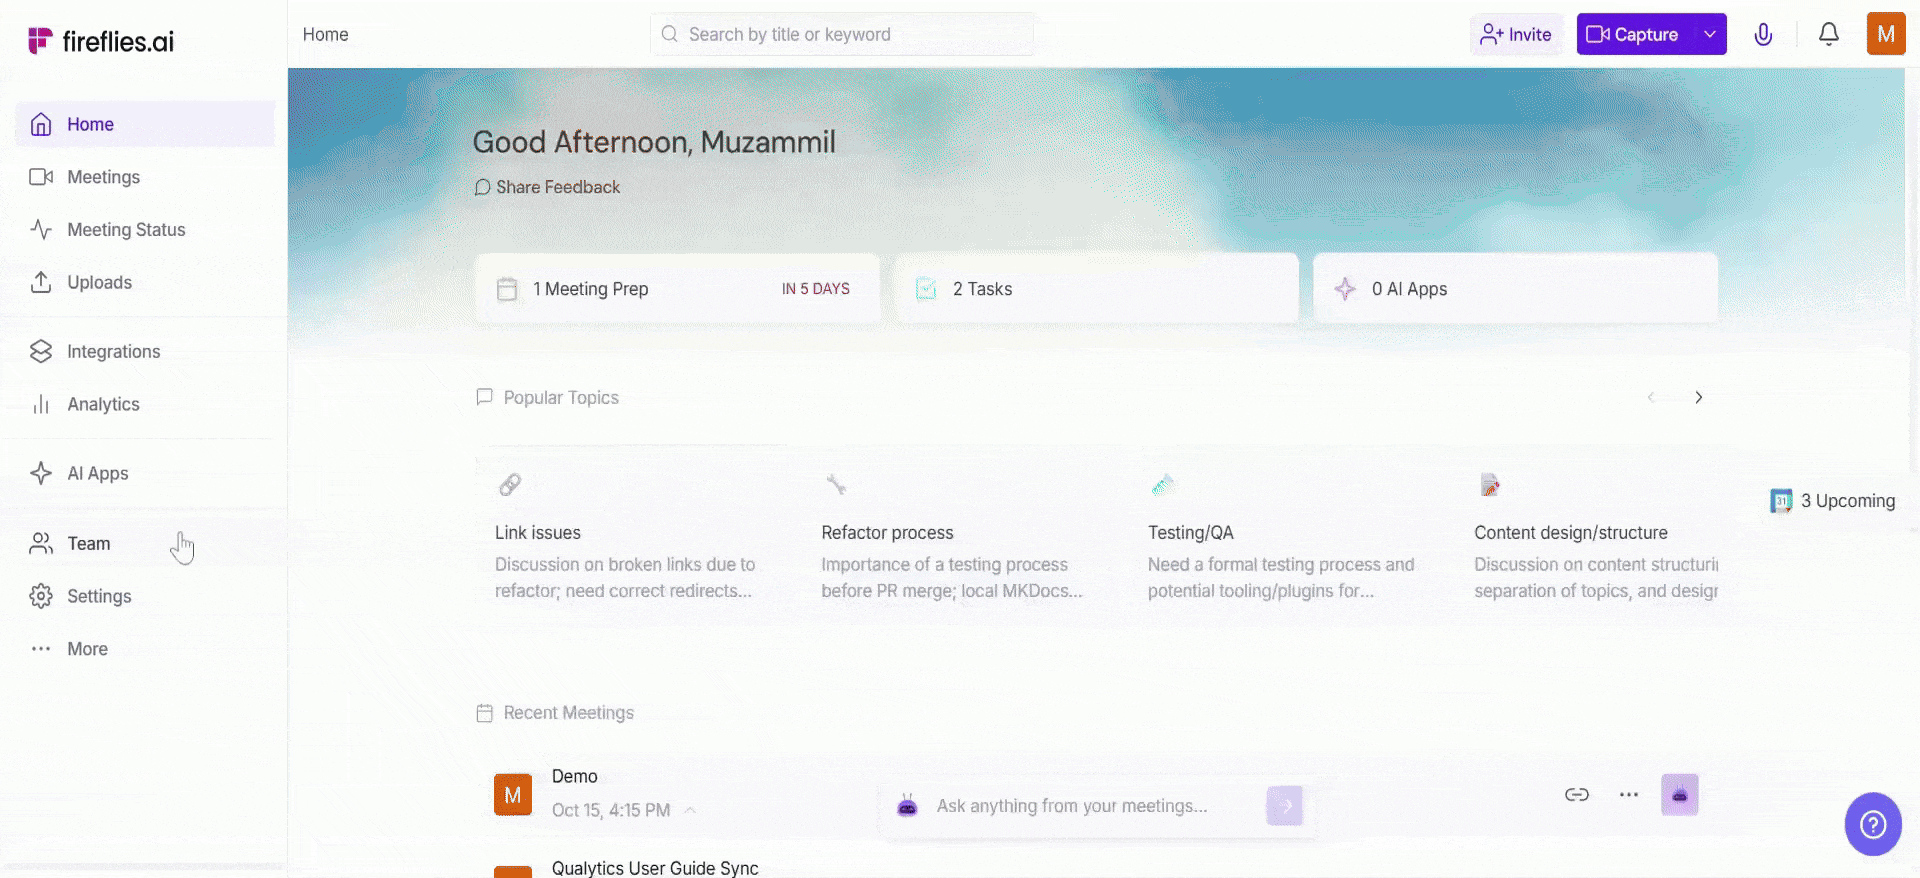
Task: Open the Refactor process topic card
Action: (x=960, y=538)
